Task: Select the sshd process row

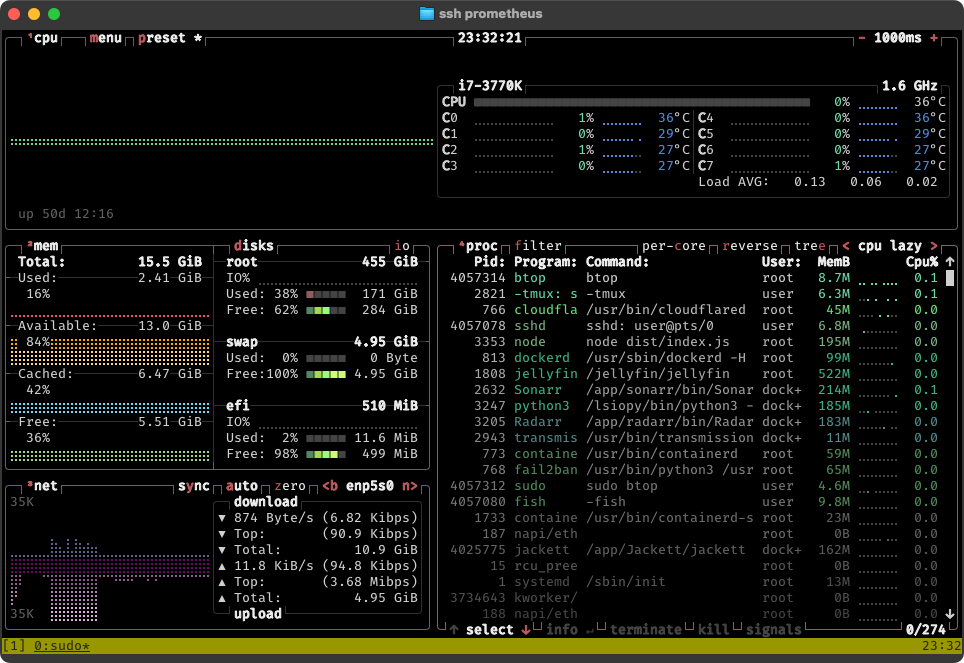Action: click(693, 326)
